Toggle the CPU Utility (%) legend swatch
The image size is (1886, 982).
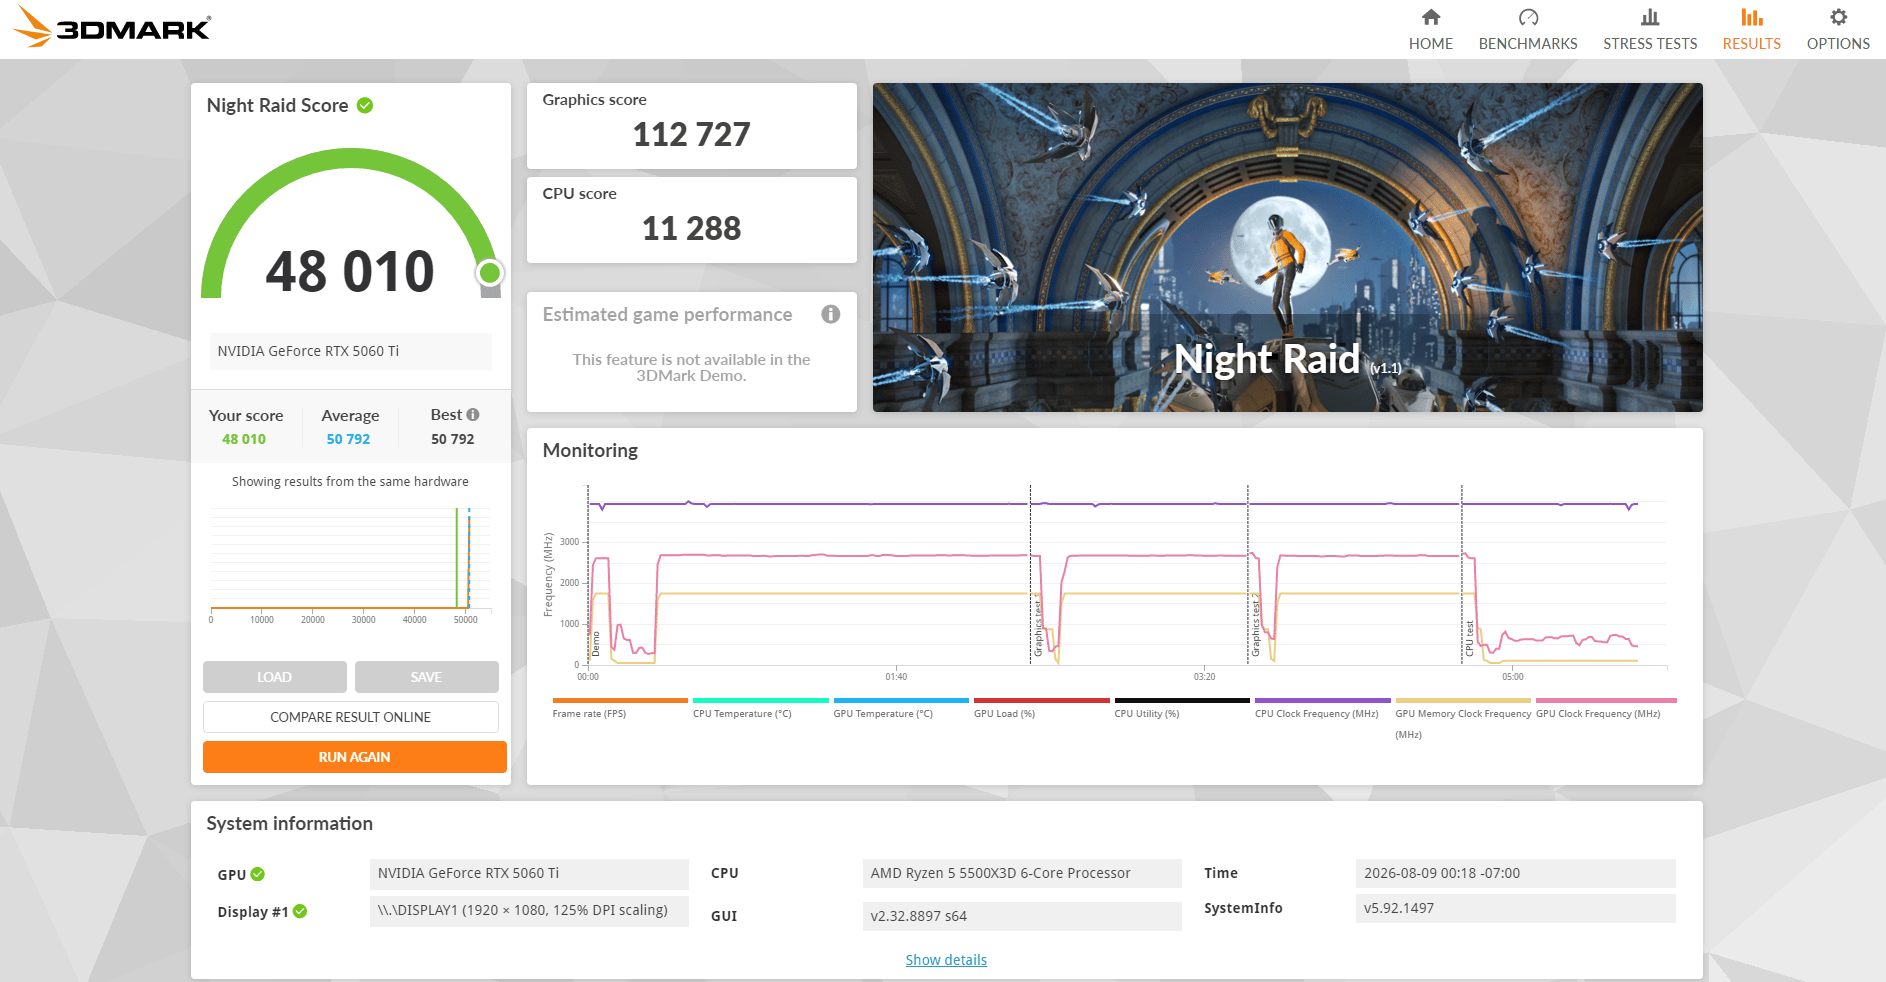coord(1182,700)
